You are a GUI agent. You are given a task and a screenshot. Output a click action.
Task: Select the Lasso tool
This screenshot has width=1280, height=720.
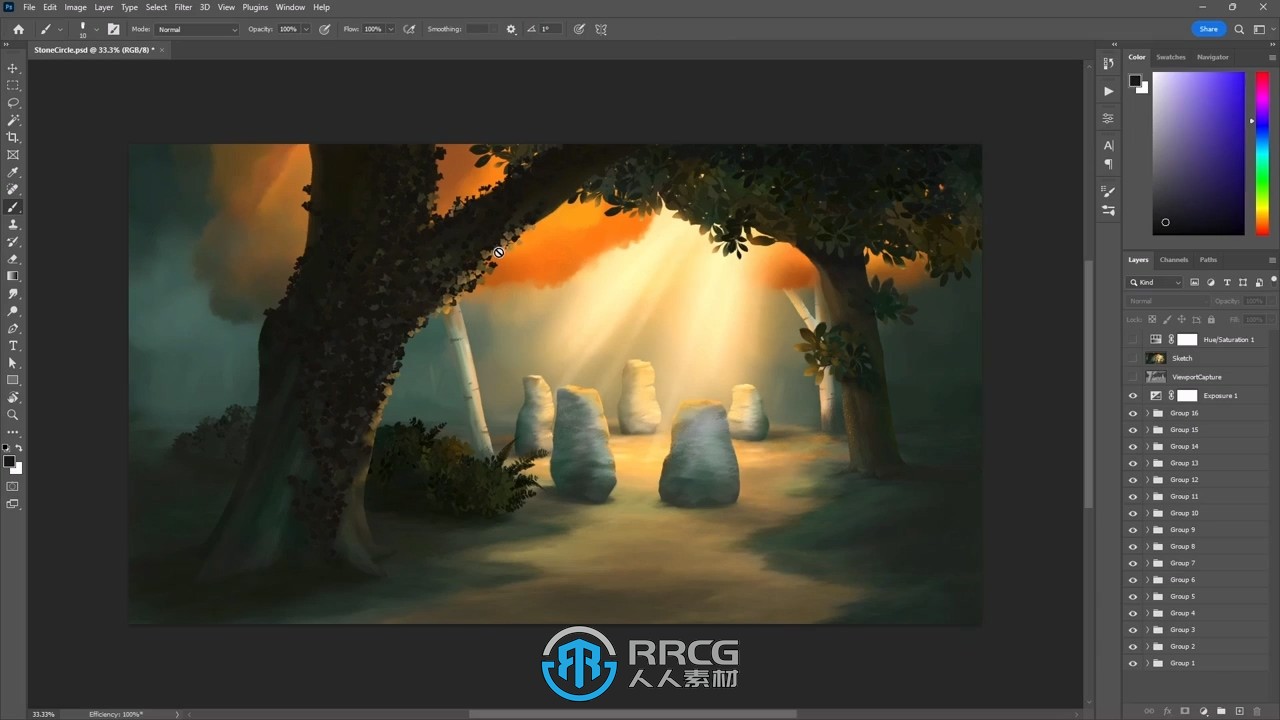pyautogui.click(x=13, y=103)
